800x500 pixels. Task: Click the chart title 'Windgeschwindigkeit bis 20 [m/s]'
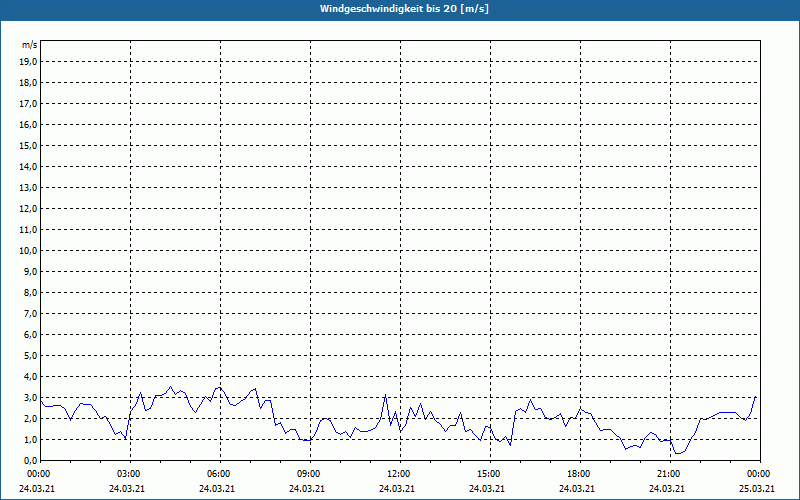[404, 9]
